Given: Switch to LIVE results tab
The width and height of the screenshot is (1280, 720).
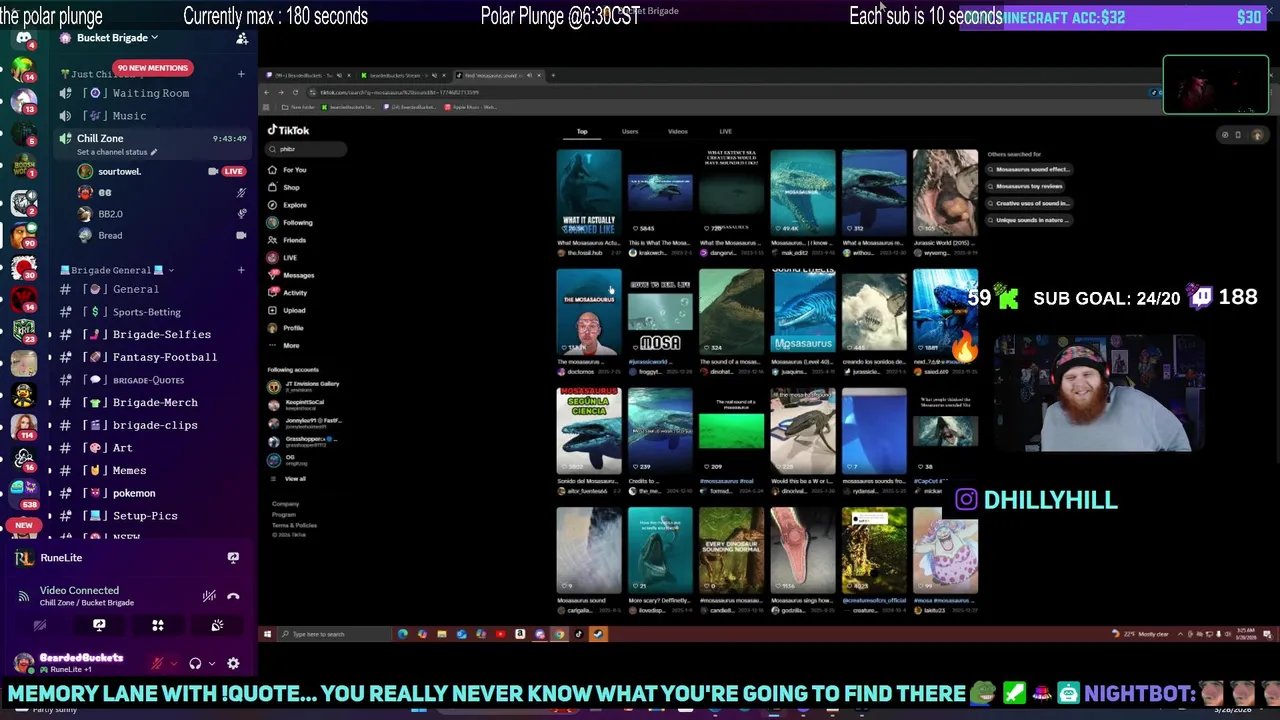Looking at the screenshot, I should tap(725, 131).
